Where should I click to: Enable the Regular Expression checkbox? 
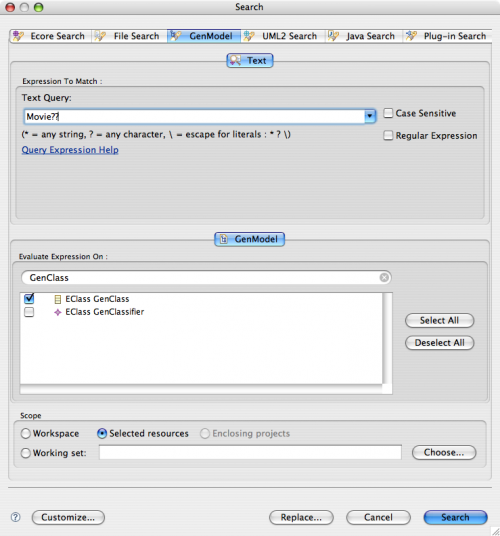pos(388,135)
